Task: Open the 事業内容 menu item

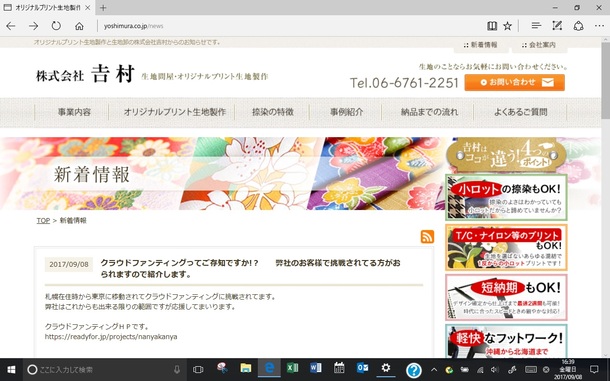Action: [74, 112]
